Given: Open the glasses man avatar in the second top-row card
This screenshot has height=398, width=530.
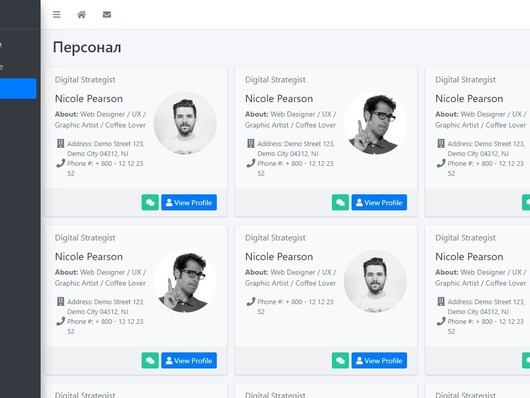Looking at the screenshot, I should (x=375, y=123).
